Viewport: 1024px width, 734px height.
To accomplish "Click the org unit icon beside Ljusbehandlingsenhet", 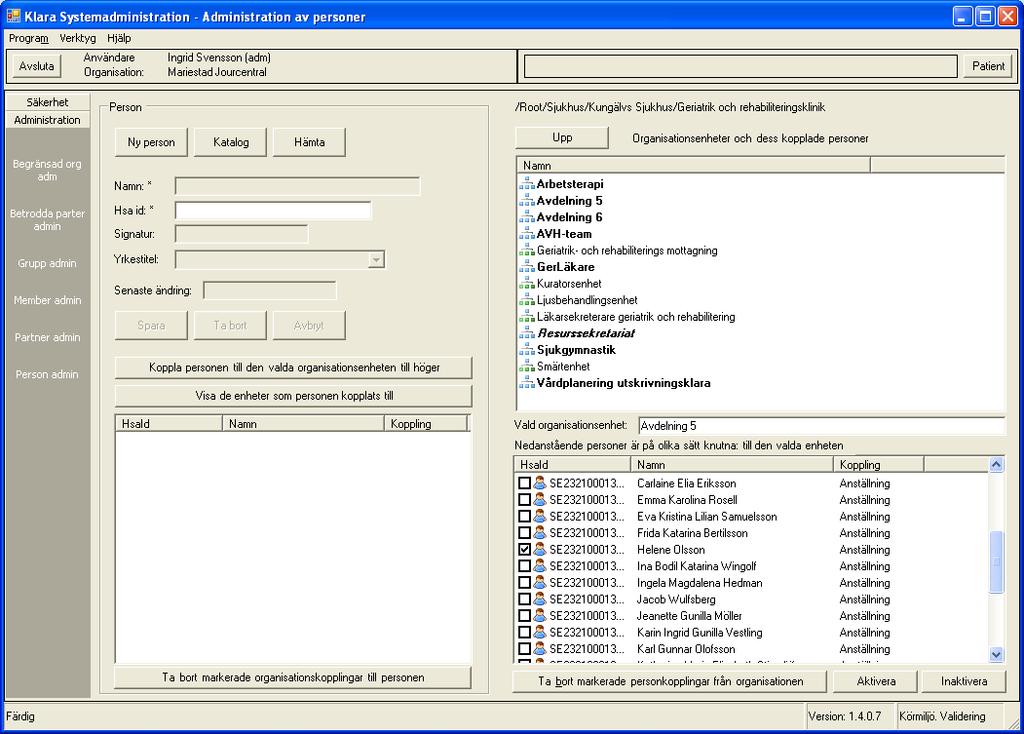I will click(527, 300).
